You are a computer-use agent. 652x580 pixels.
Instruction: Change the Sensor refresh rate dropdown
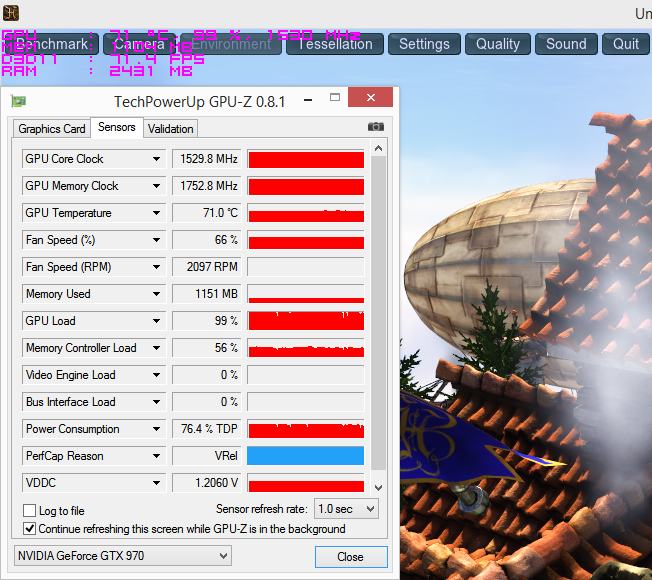pyautogui.click(x=346, y=509)
